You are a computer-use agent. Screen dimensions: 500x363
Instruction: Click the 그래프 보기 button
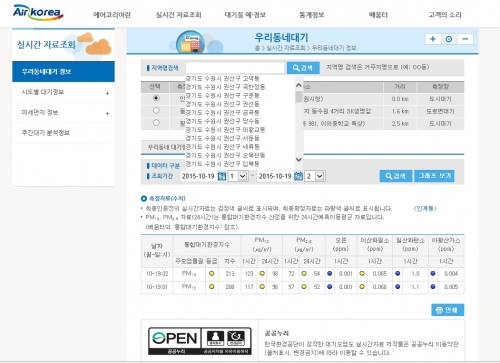[x=434, y=176]
